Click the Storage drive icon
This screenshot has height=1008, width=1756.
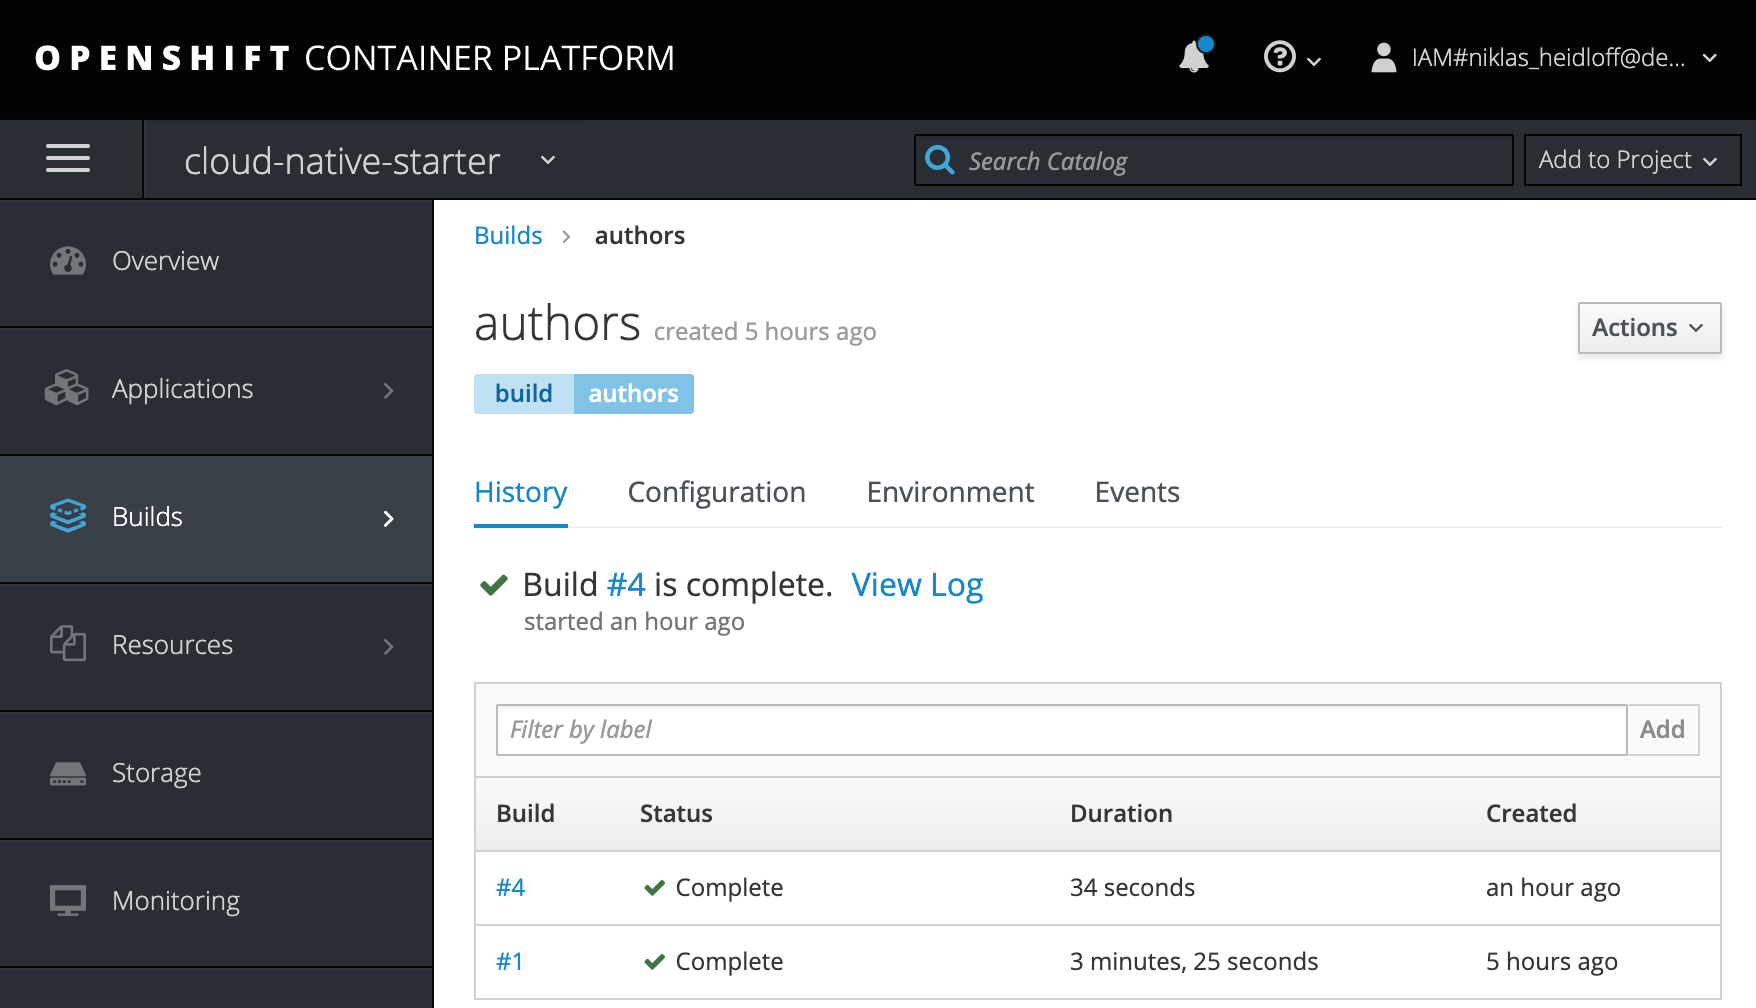click(x=68, y=773)
